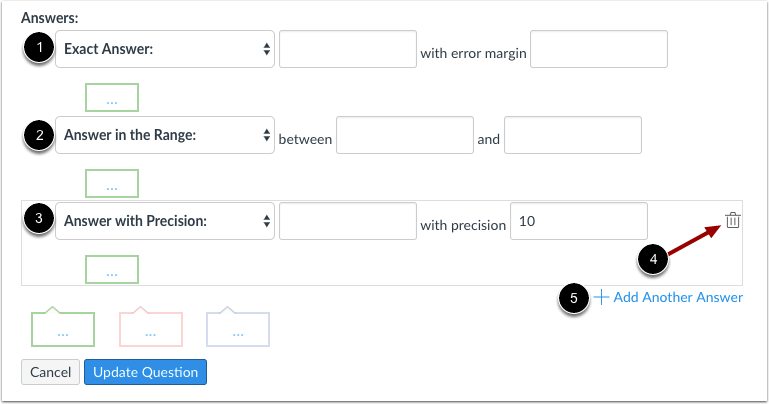Edit the precision field containing 10
This screenshot has width=769, height=404.
pos(578,221)
